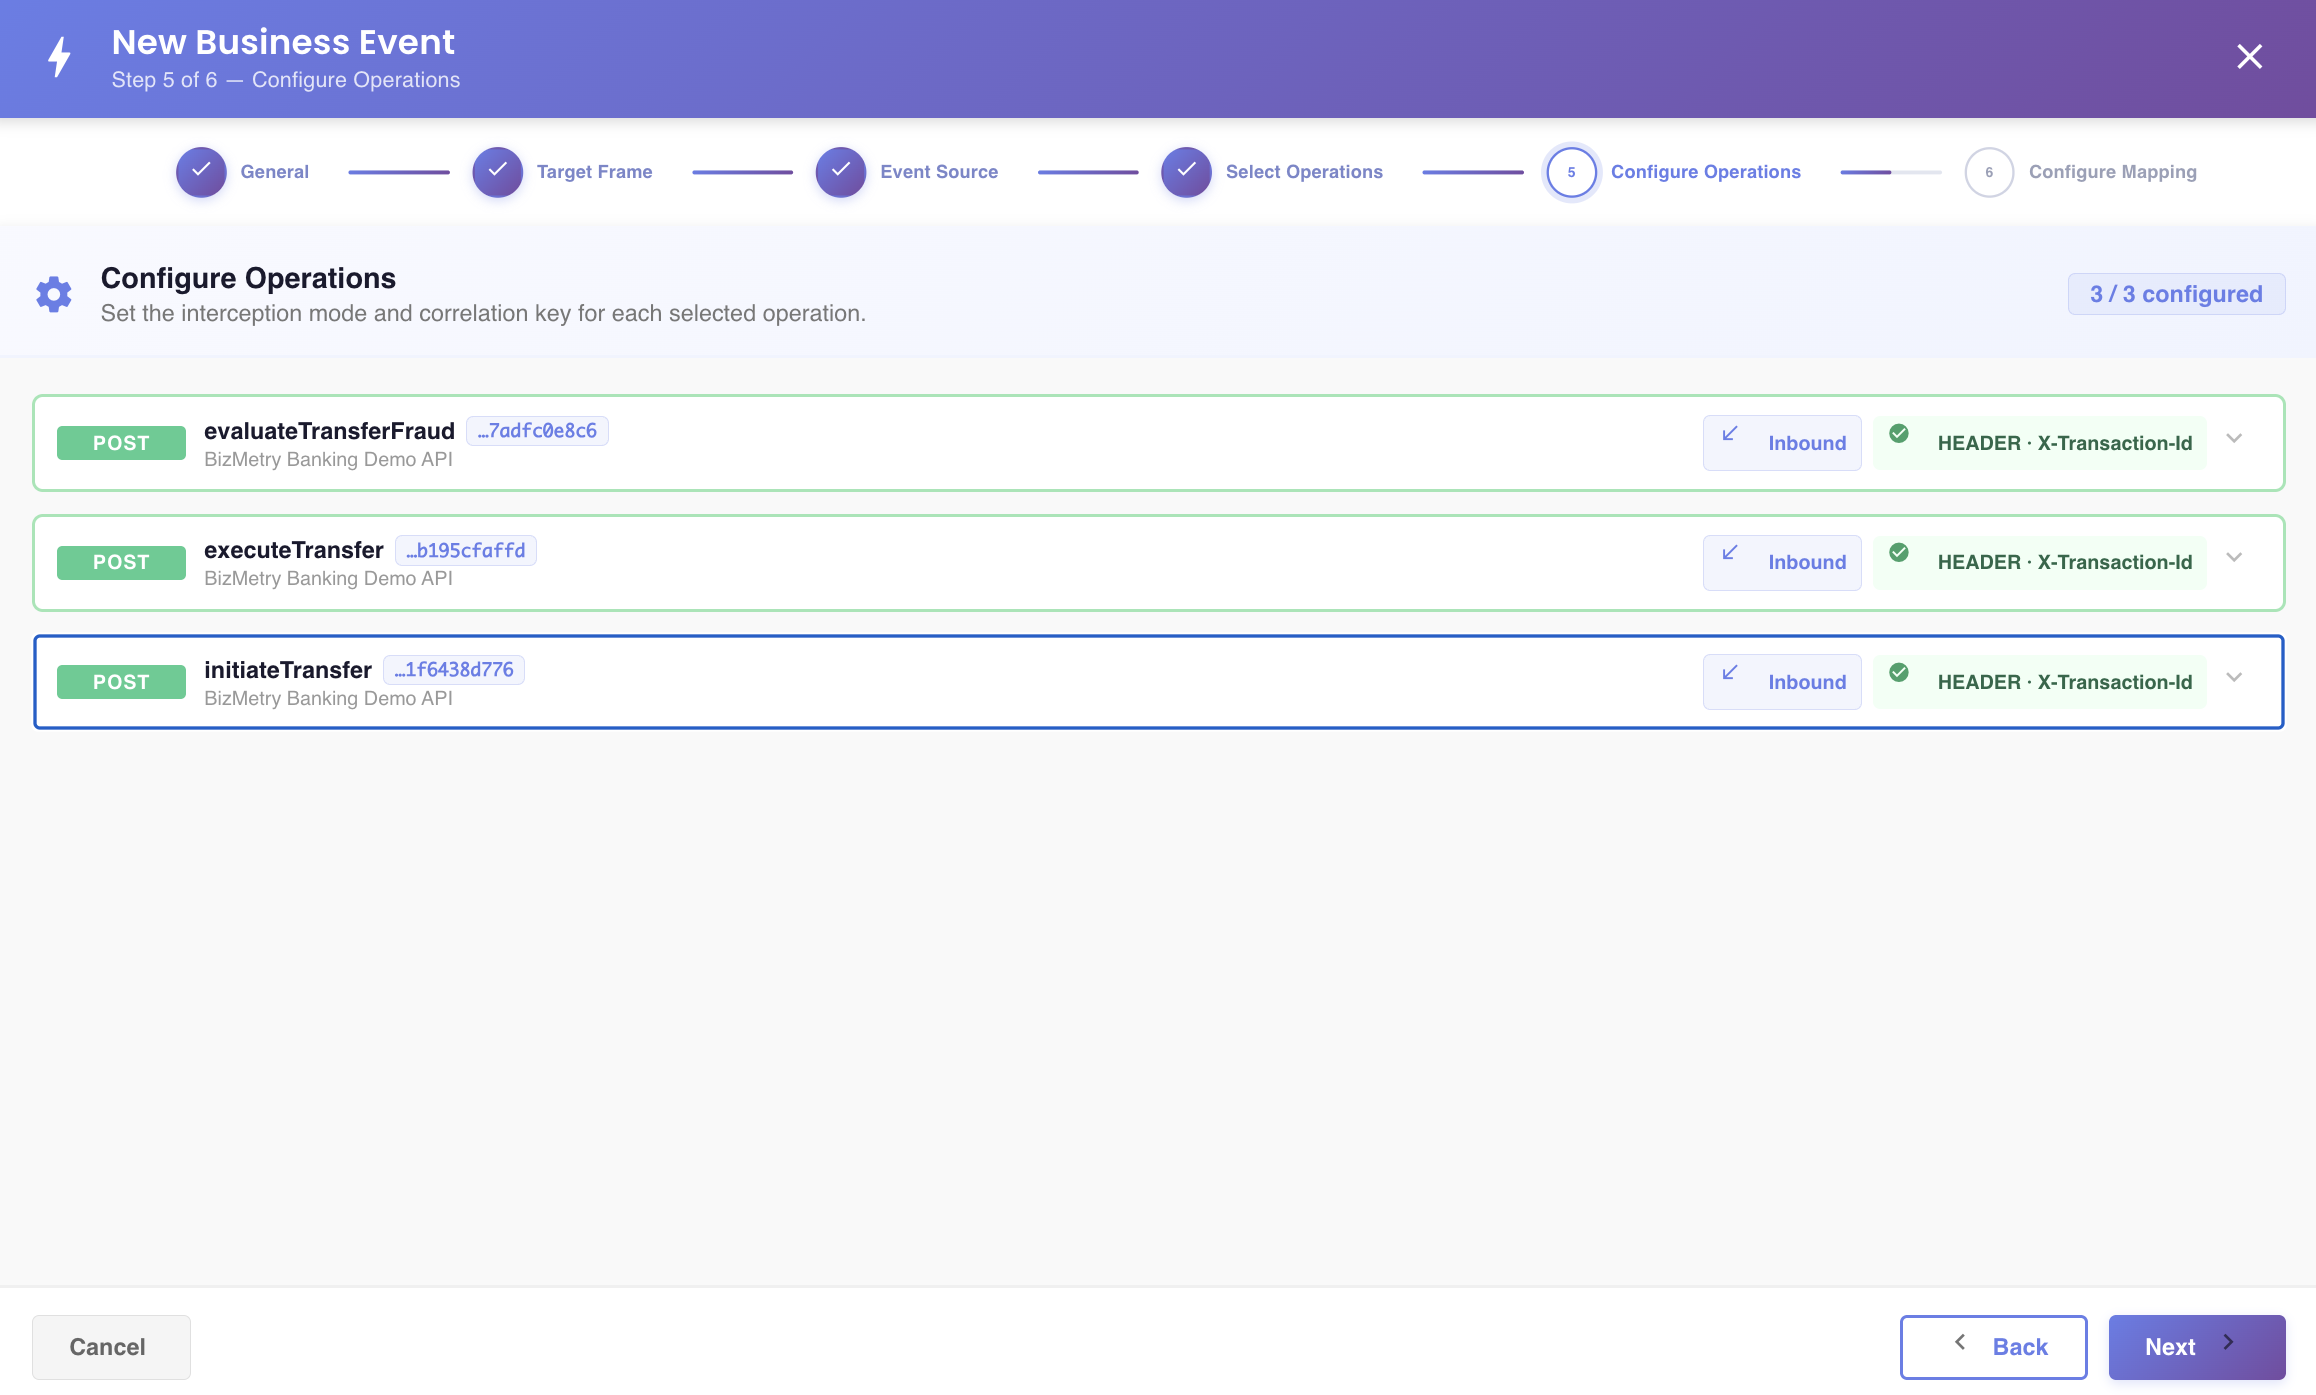This screenshot has width=2316, height=1395.
Task: Go to the Target Frame step label
Action: click(594, 172)
